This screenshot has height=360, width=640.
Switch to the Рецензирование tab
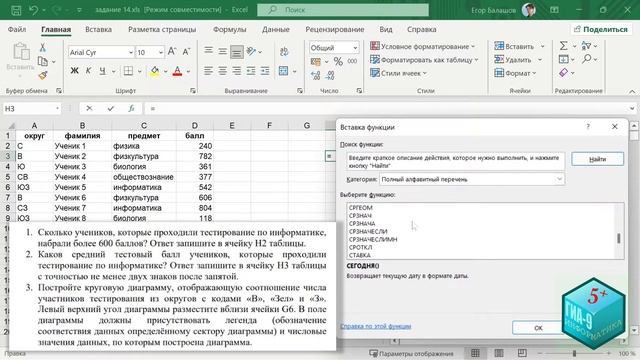click(335, 29)
